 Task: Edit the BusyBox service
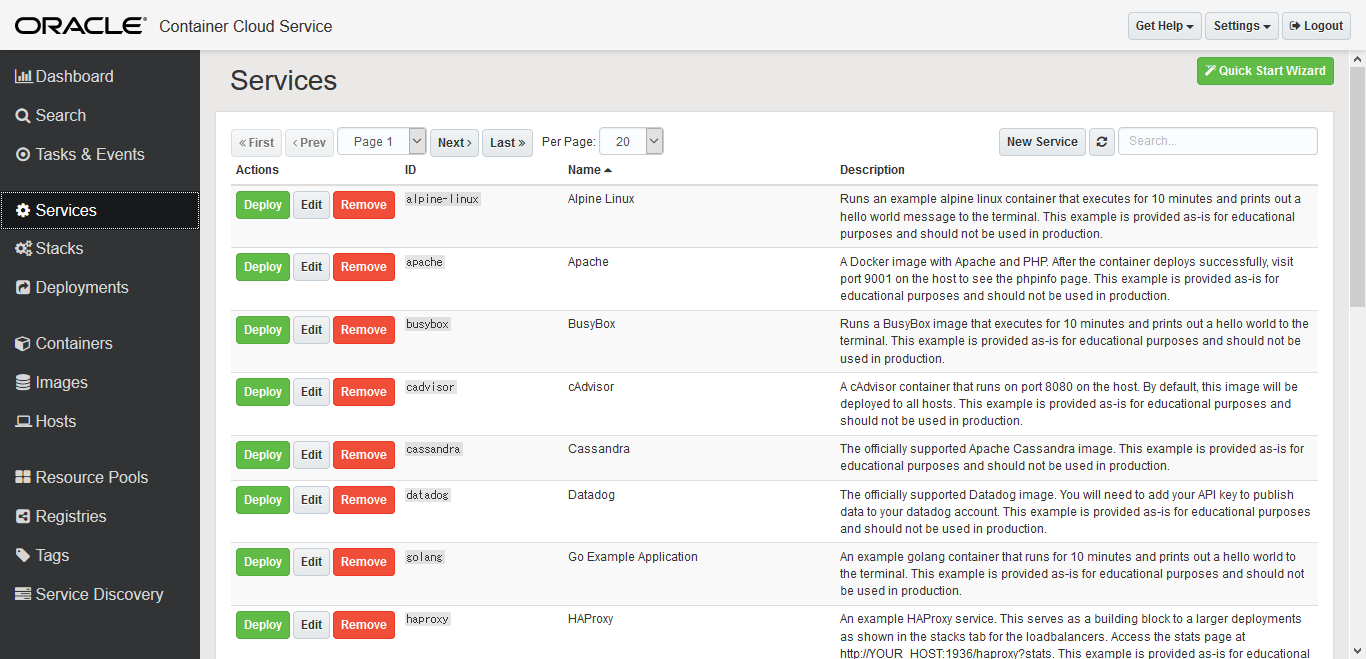pyautogui.click(x=312, y=330)
